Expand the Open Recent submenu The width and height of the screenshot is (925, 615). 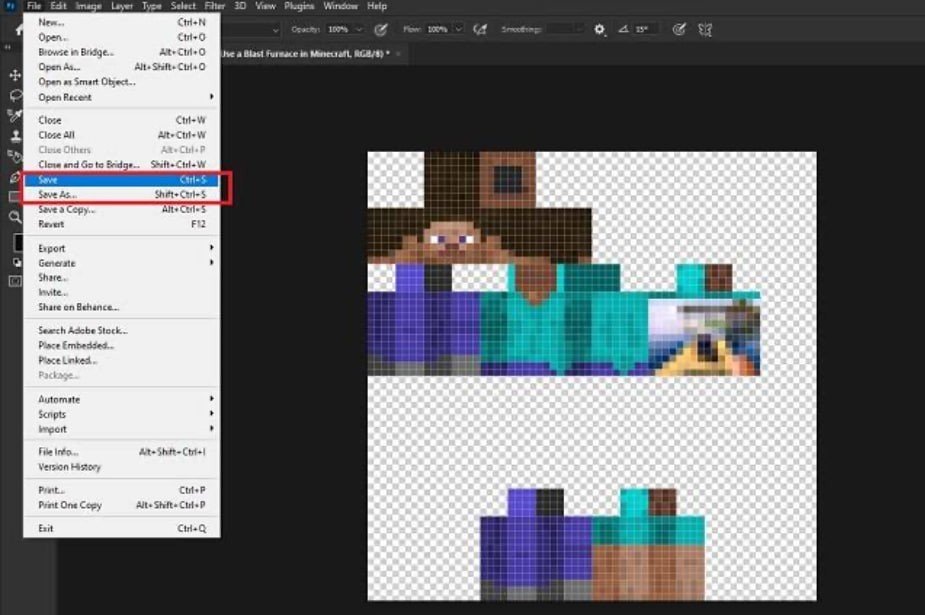click(x=122, y=97)
